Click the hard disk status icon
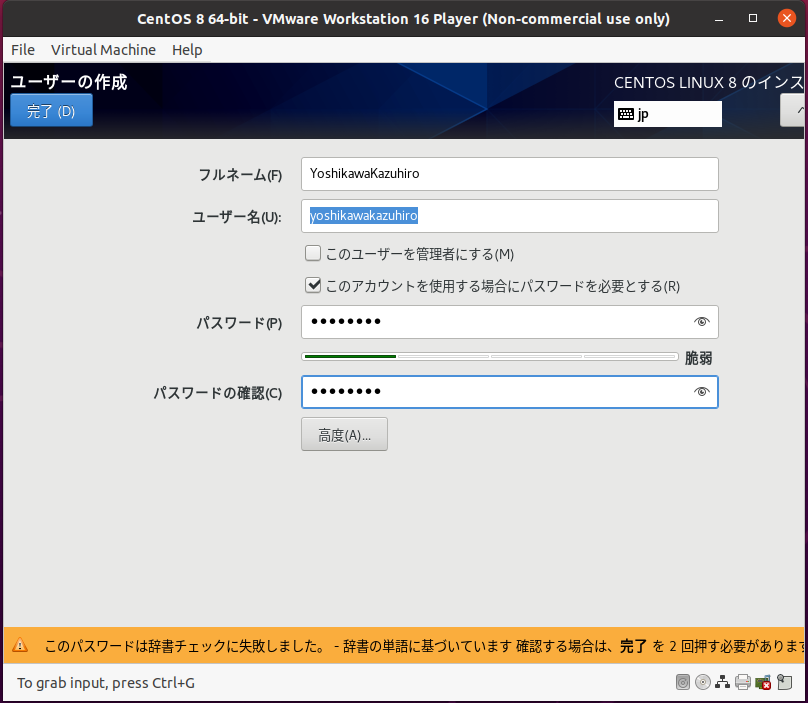 [683, 683]
